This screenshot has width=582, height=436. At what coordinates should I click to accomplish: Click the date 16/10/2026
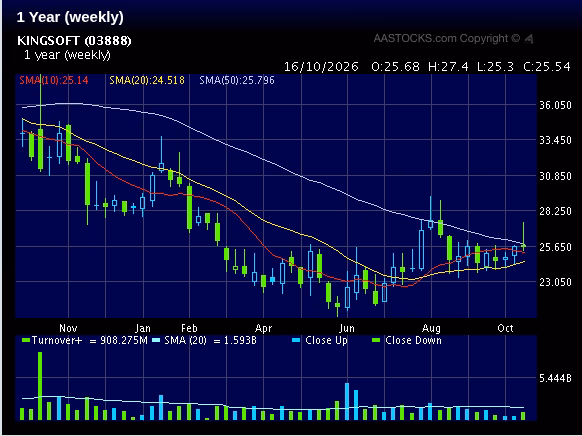[x=321, y=67]
